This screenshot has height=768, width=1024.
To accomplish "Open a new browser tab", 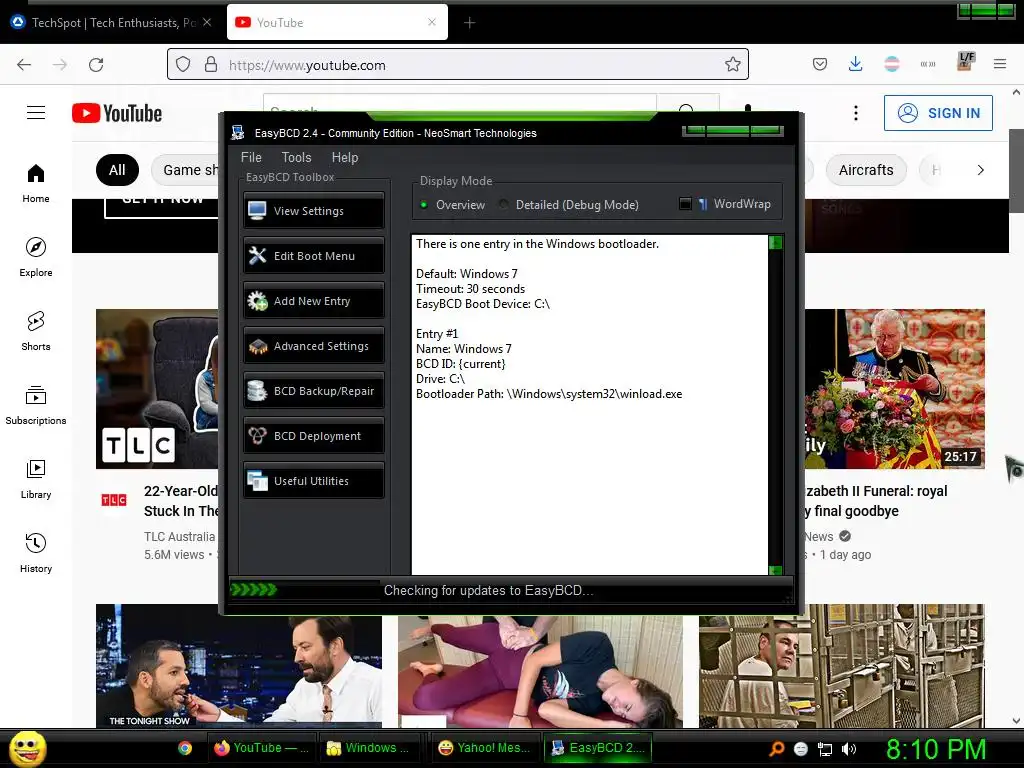I will coord(469,23).
